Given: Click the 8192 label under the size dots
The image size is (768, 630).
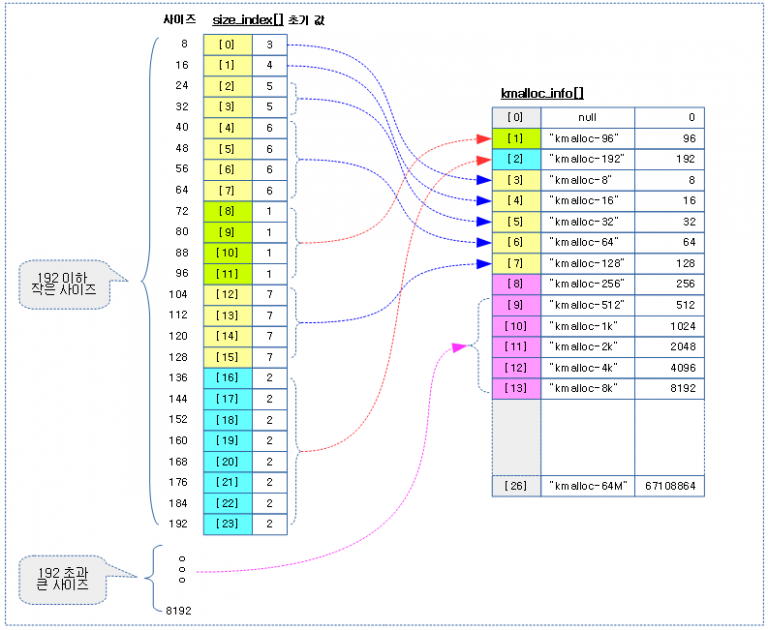Looking at the screenshot, I should click(x=178, y=610).
